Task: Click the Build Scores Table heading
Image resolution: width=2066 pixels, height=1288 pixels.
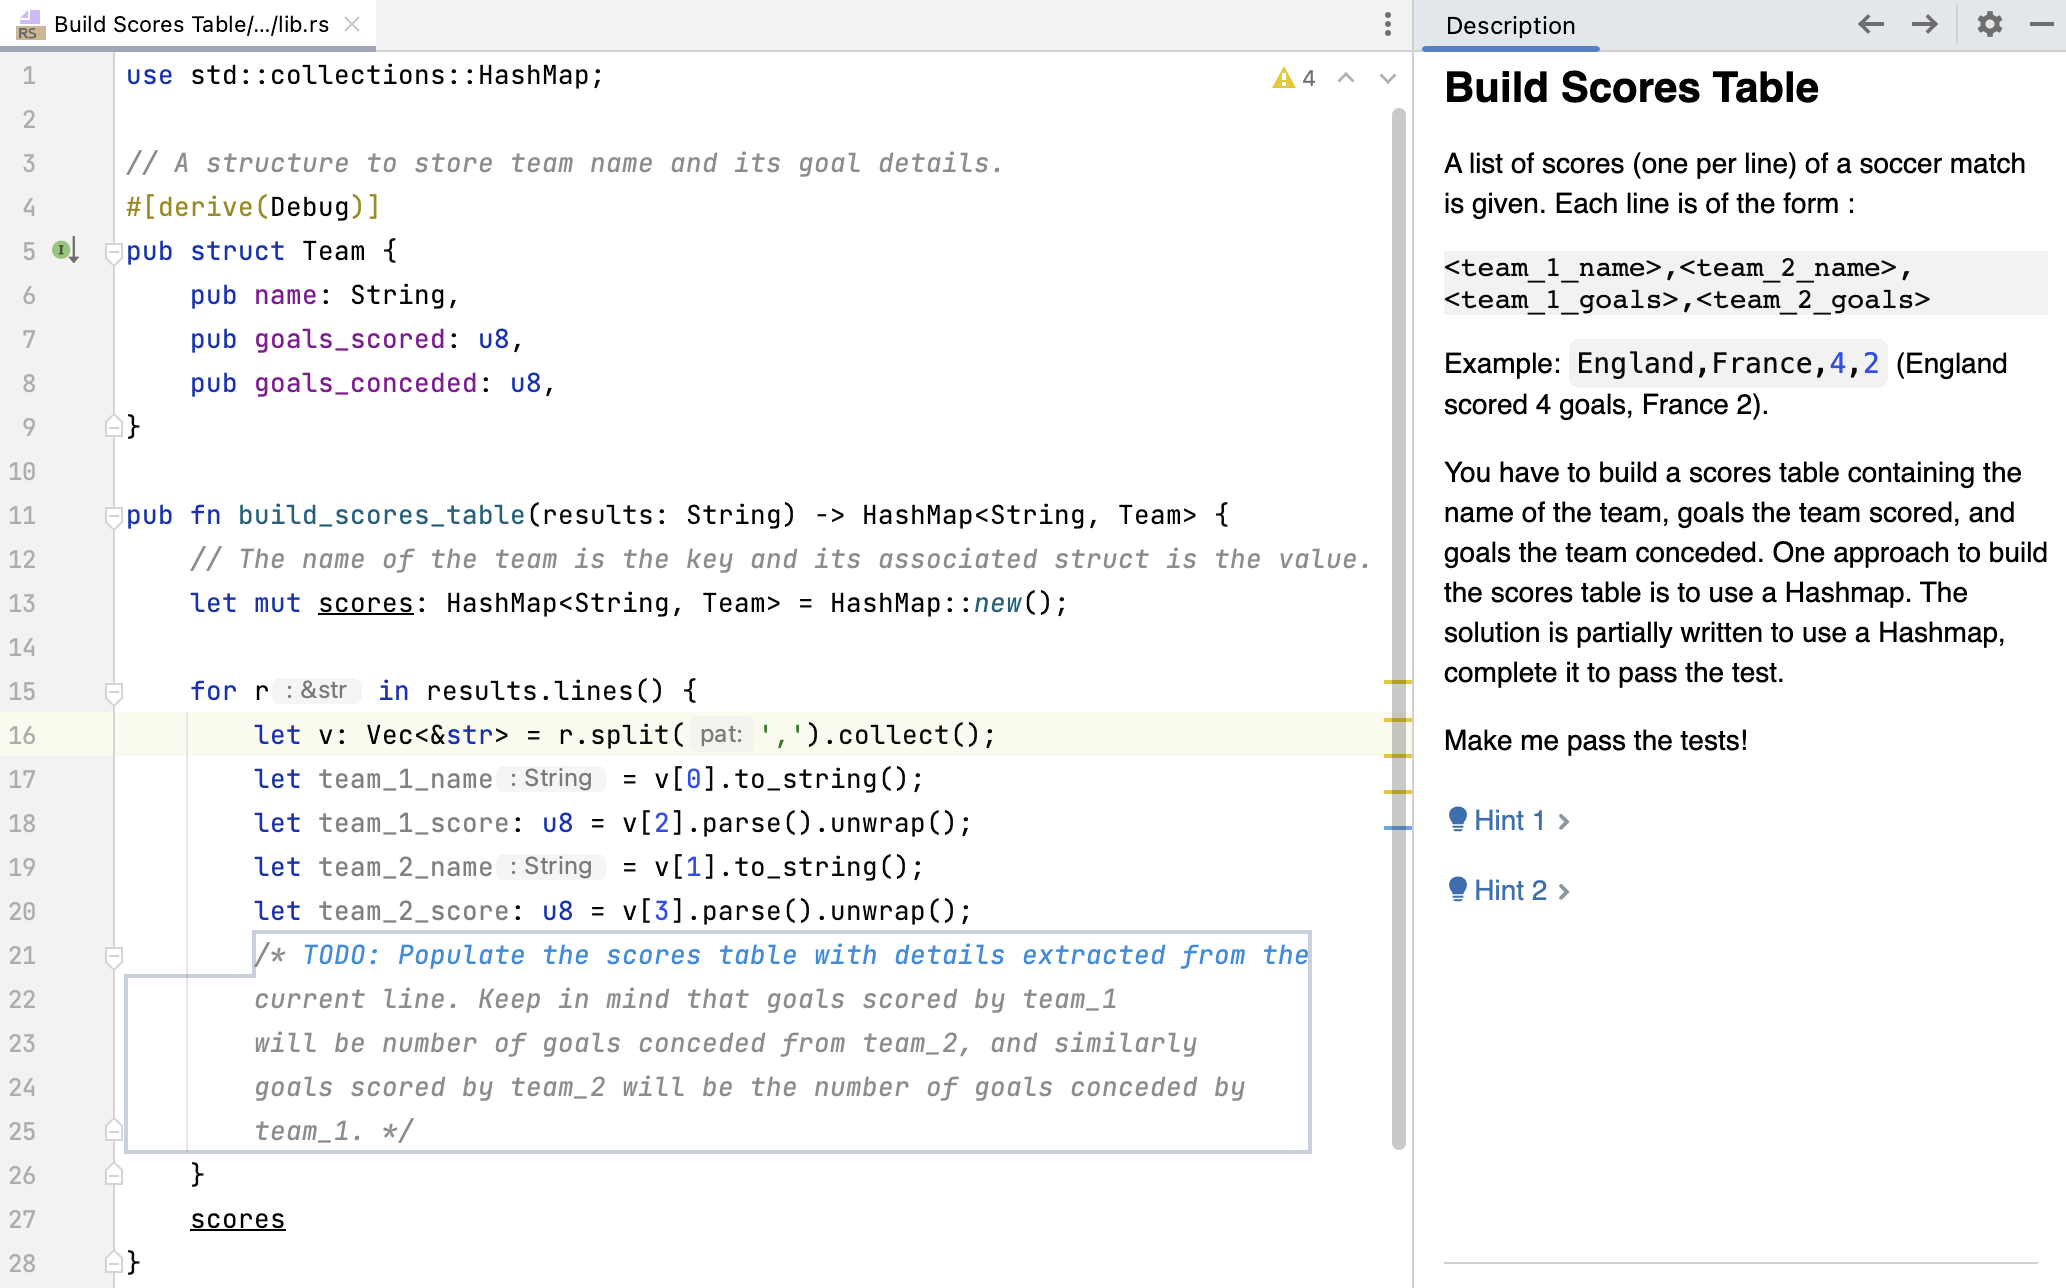Action: point(1631,88)
